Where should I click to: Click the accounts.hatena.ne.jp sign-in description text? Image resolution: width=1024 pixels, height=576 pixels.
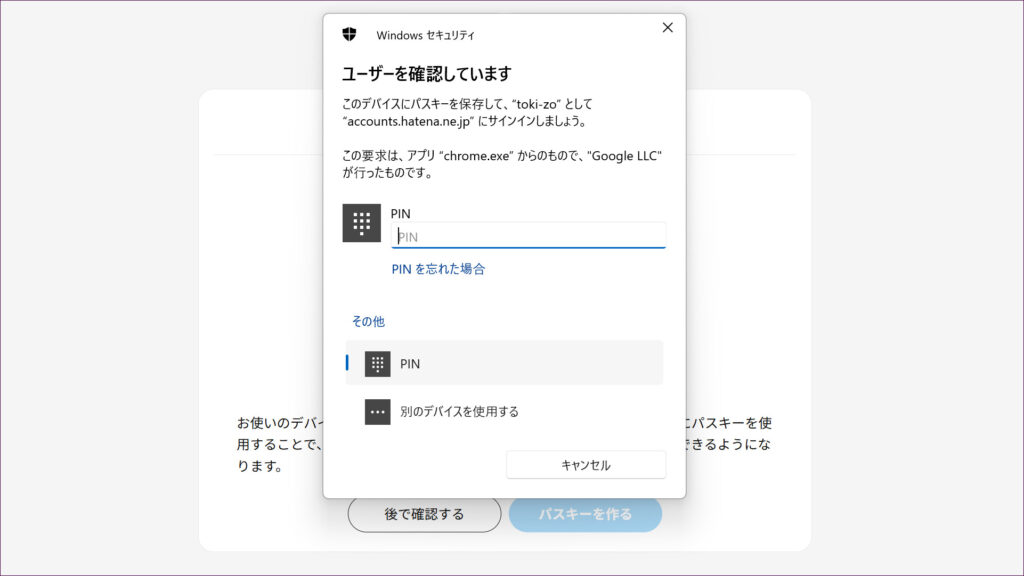pos(465,112)
